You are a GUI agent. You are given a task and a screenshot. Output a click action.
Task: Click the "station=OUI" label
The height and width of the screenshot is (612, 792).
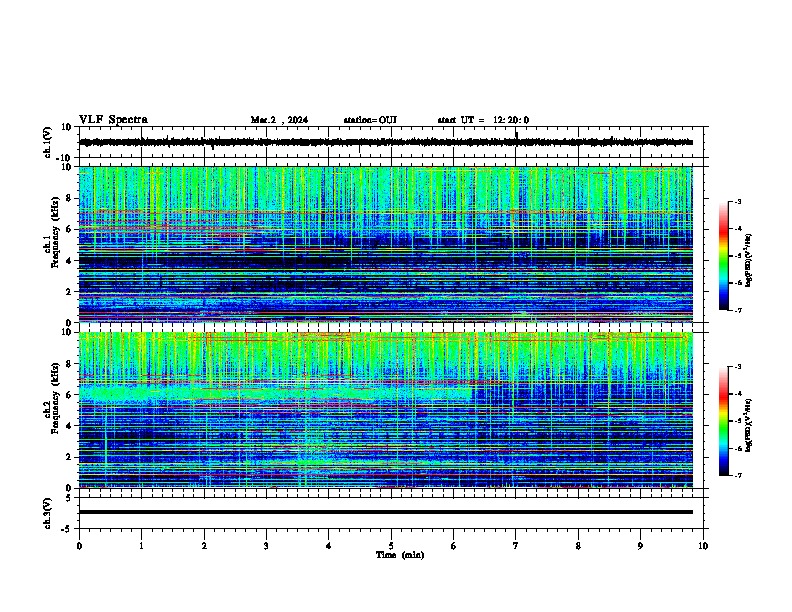tap(370, 120)
